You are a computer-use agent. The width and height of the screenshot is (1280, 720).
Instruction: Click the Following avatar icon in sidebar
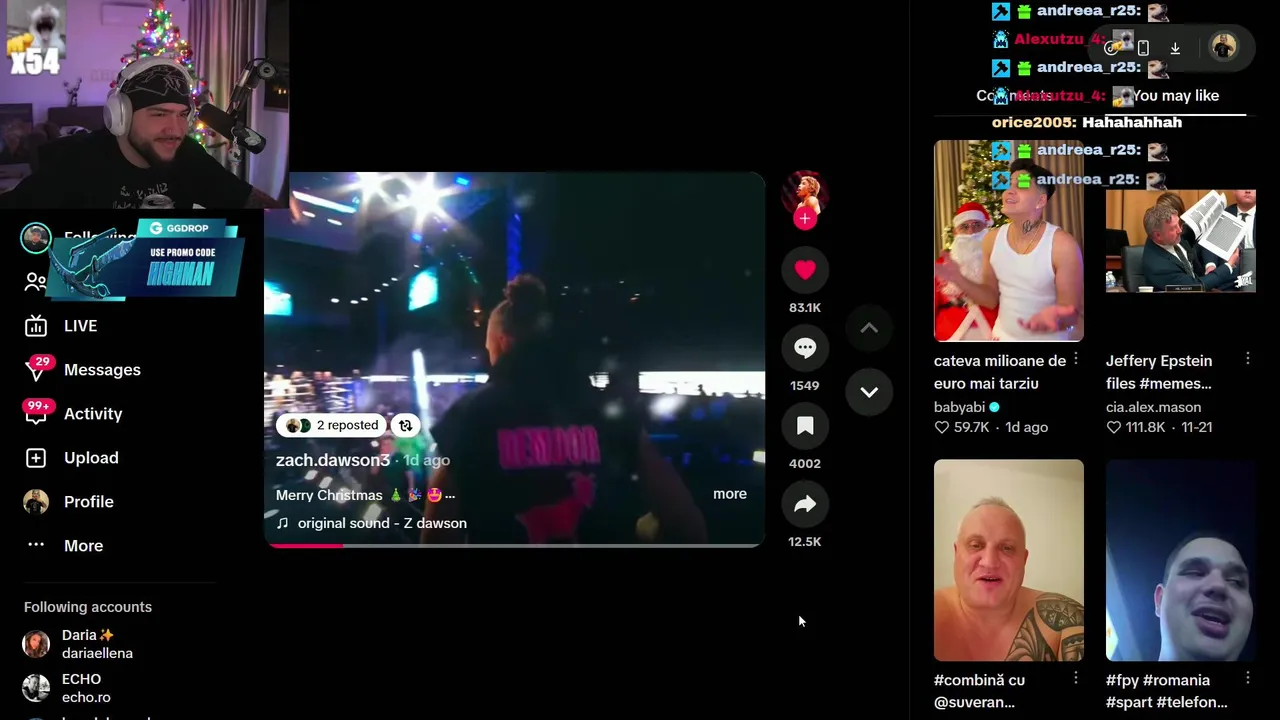point(36,238)
